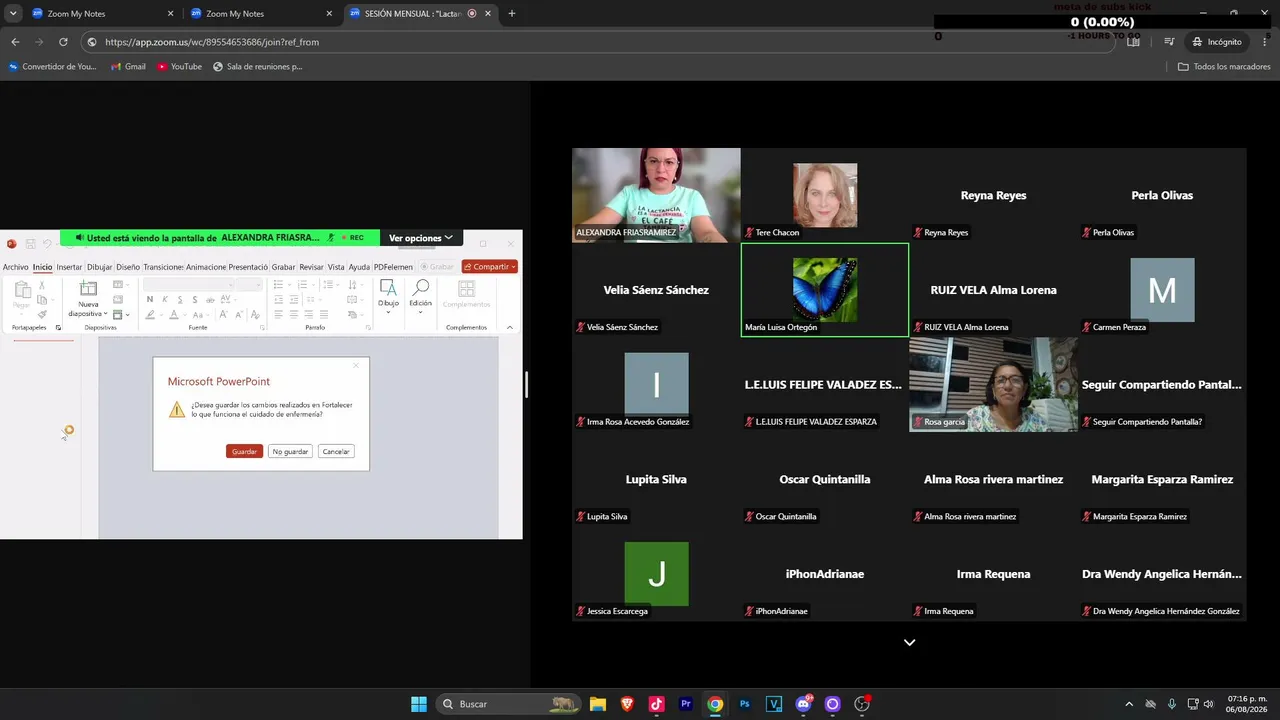Viewport: 1280px width, 720px height.
Task: Click the Complementos grid icon
Action: 467,287
